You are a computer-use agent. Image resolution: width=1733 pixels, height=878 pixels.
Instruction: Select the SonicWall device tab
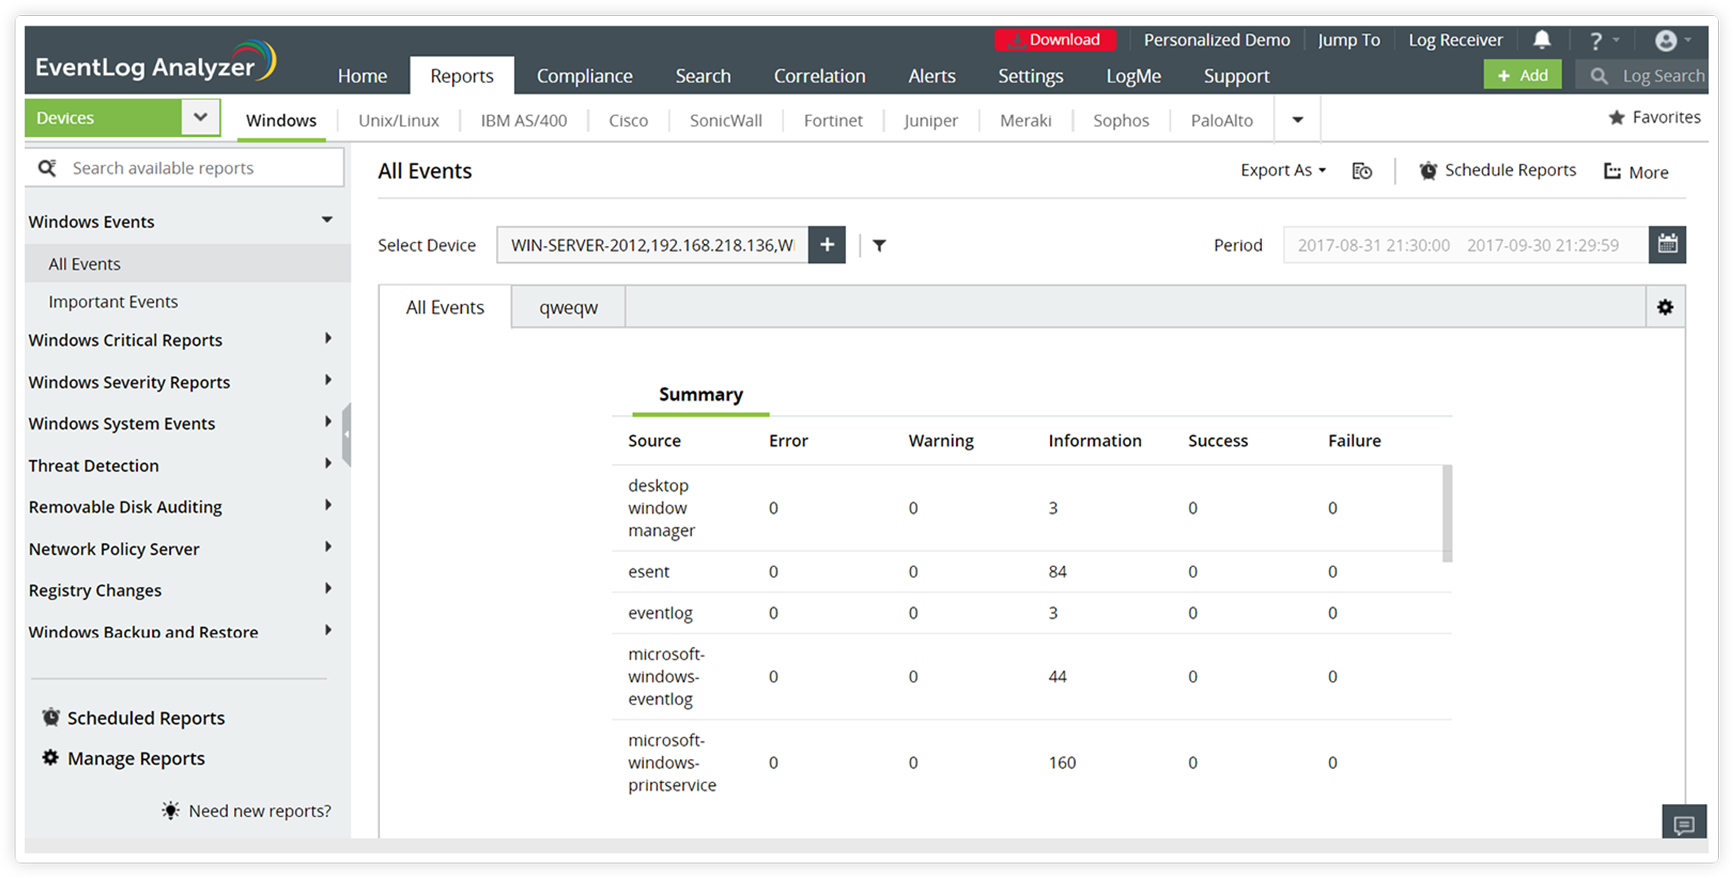726,120
